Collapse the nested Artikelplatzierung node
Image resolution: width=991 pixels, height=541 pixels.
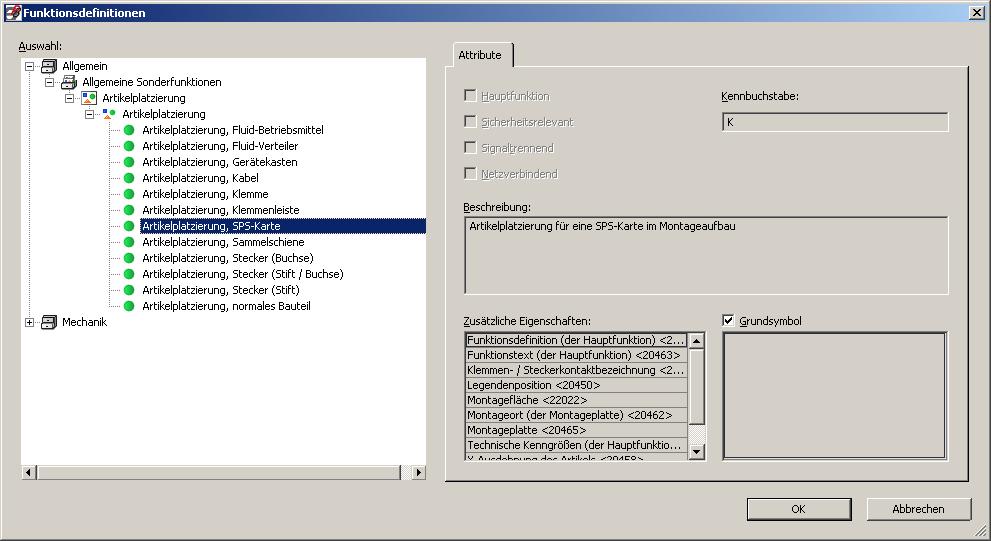(x=90, y=114)
